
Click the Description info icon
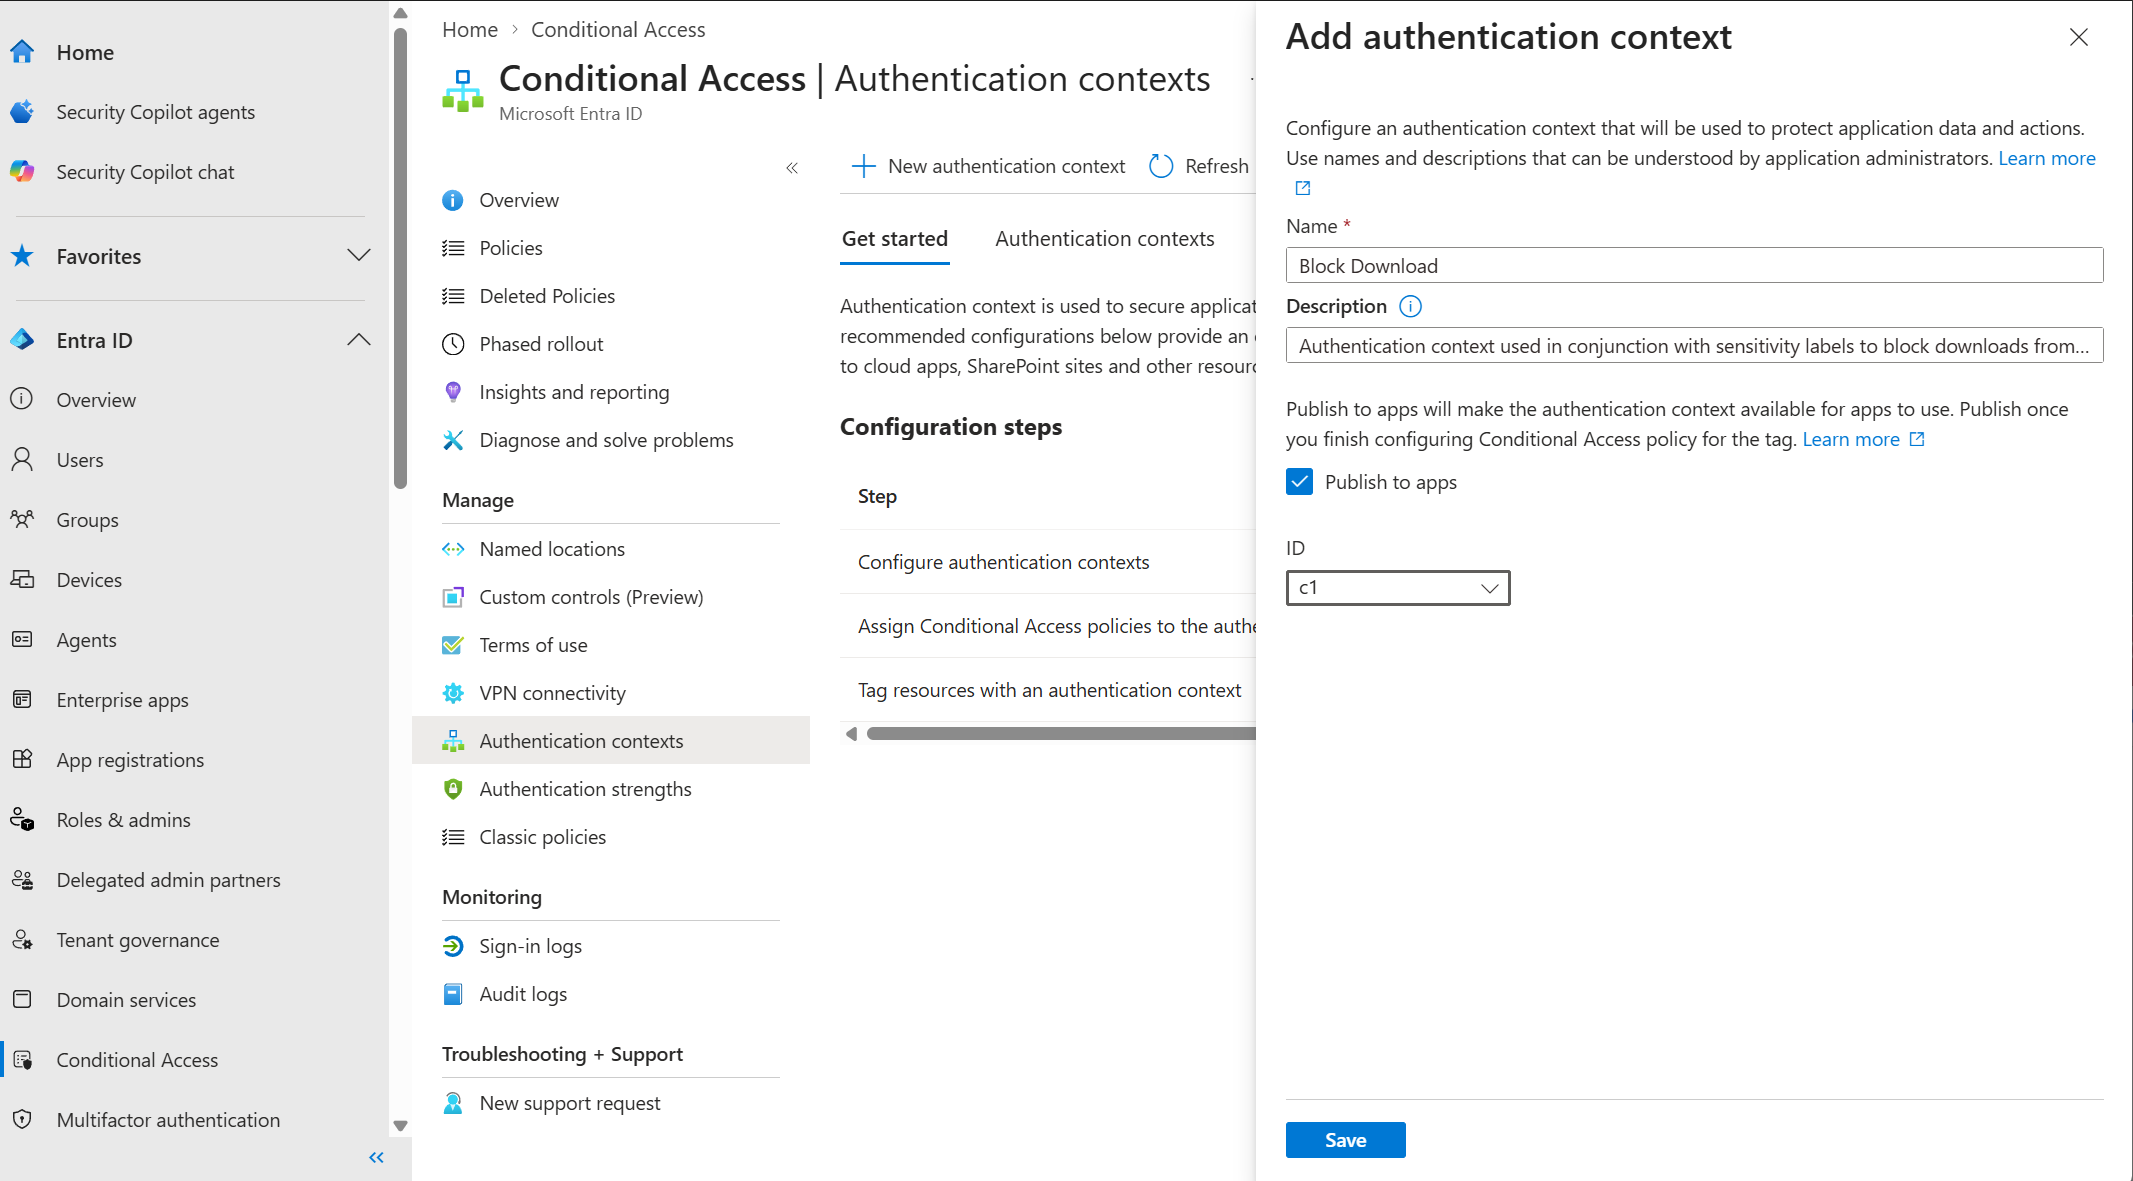(1410, 306)
